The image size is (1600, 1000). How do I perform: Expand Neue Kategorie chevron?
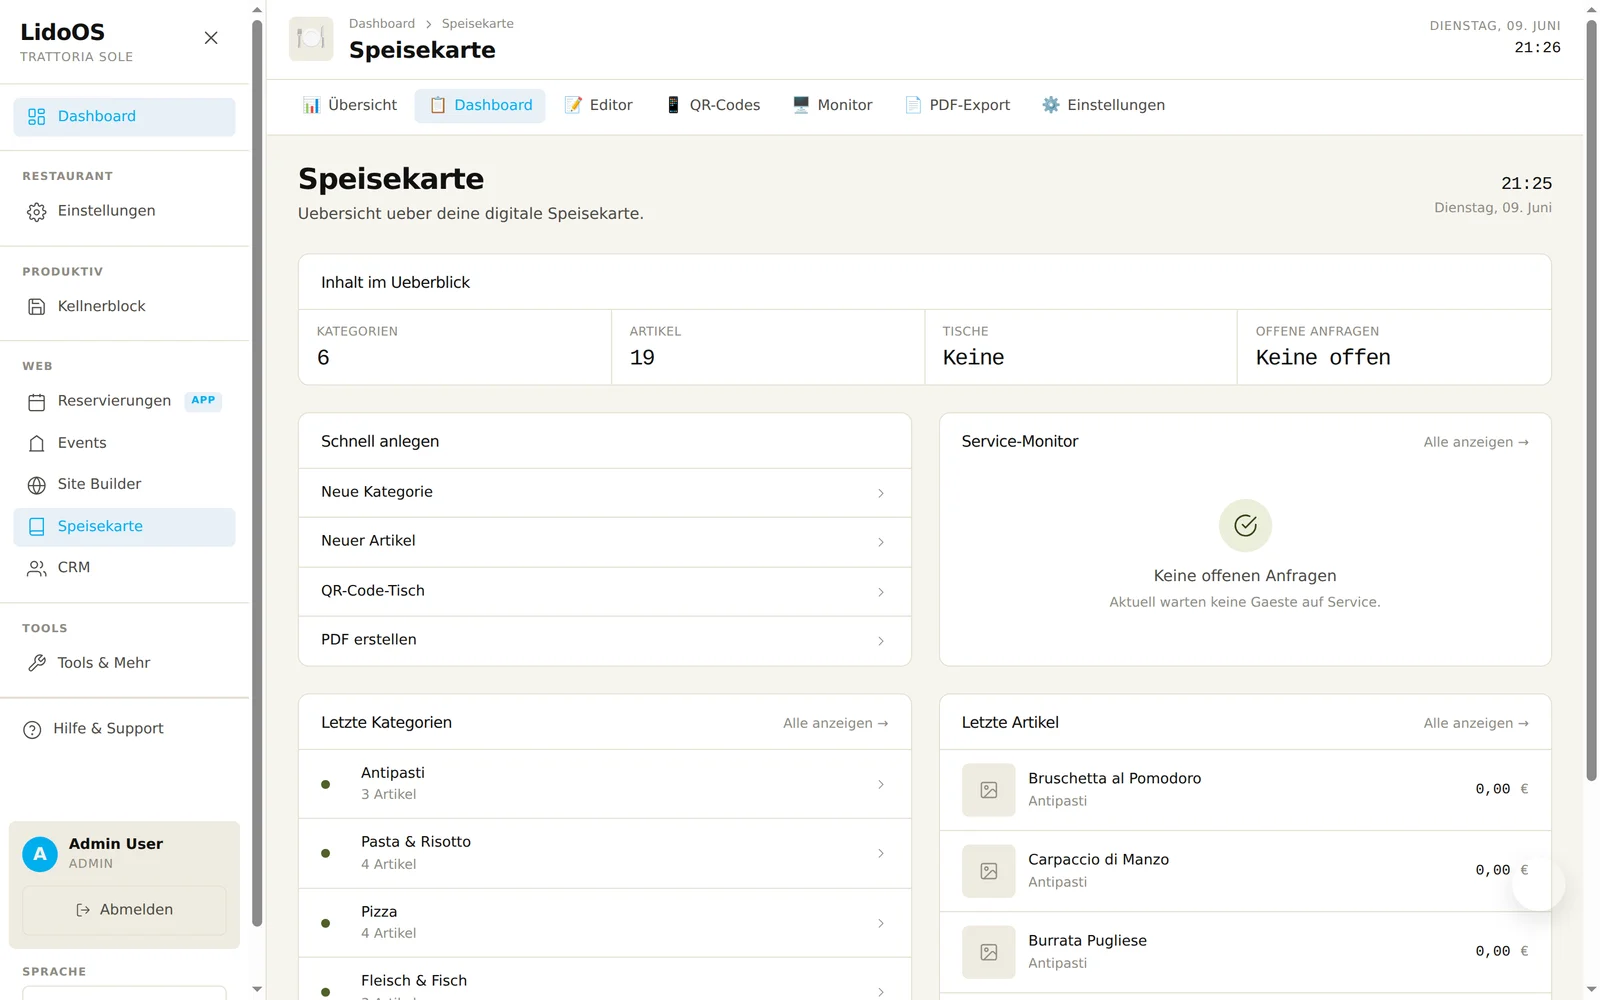pos(881,493)
